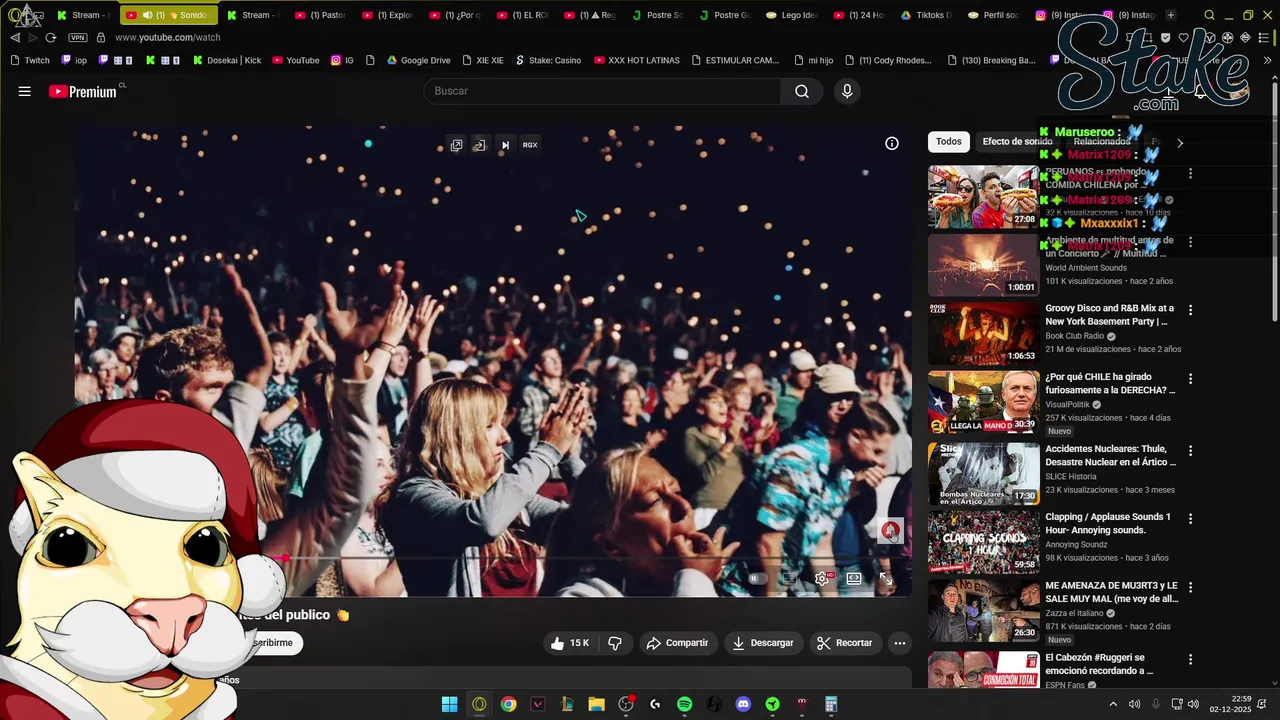This screenshot has width=1280, height=720.
Task: Select the Efecto de sonido chip
Action: 1017,142
